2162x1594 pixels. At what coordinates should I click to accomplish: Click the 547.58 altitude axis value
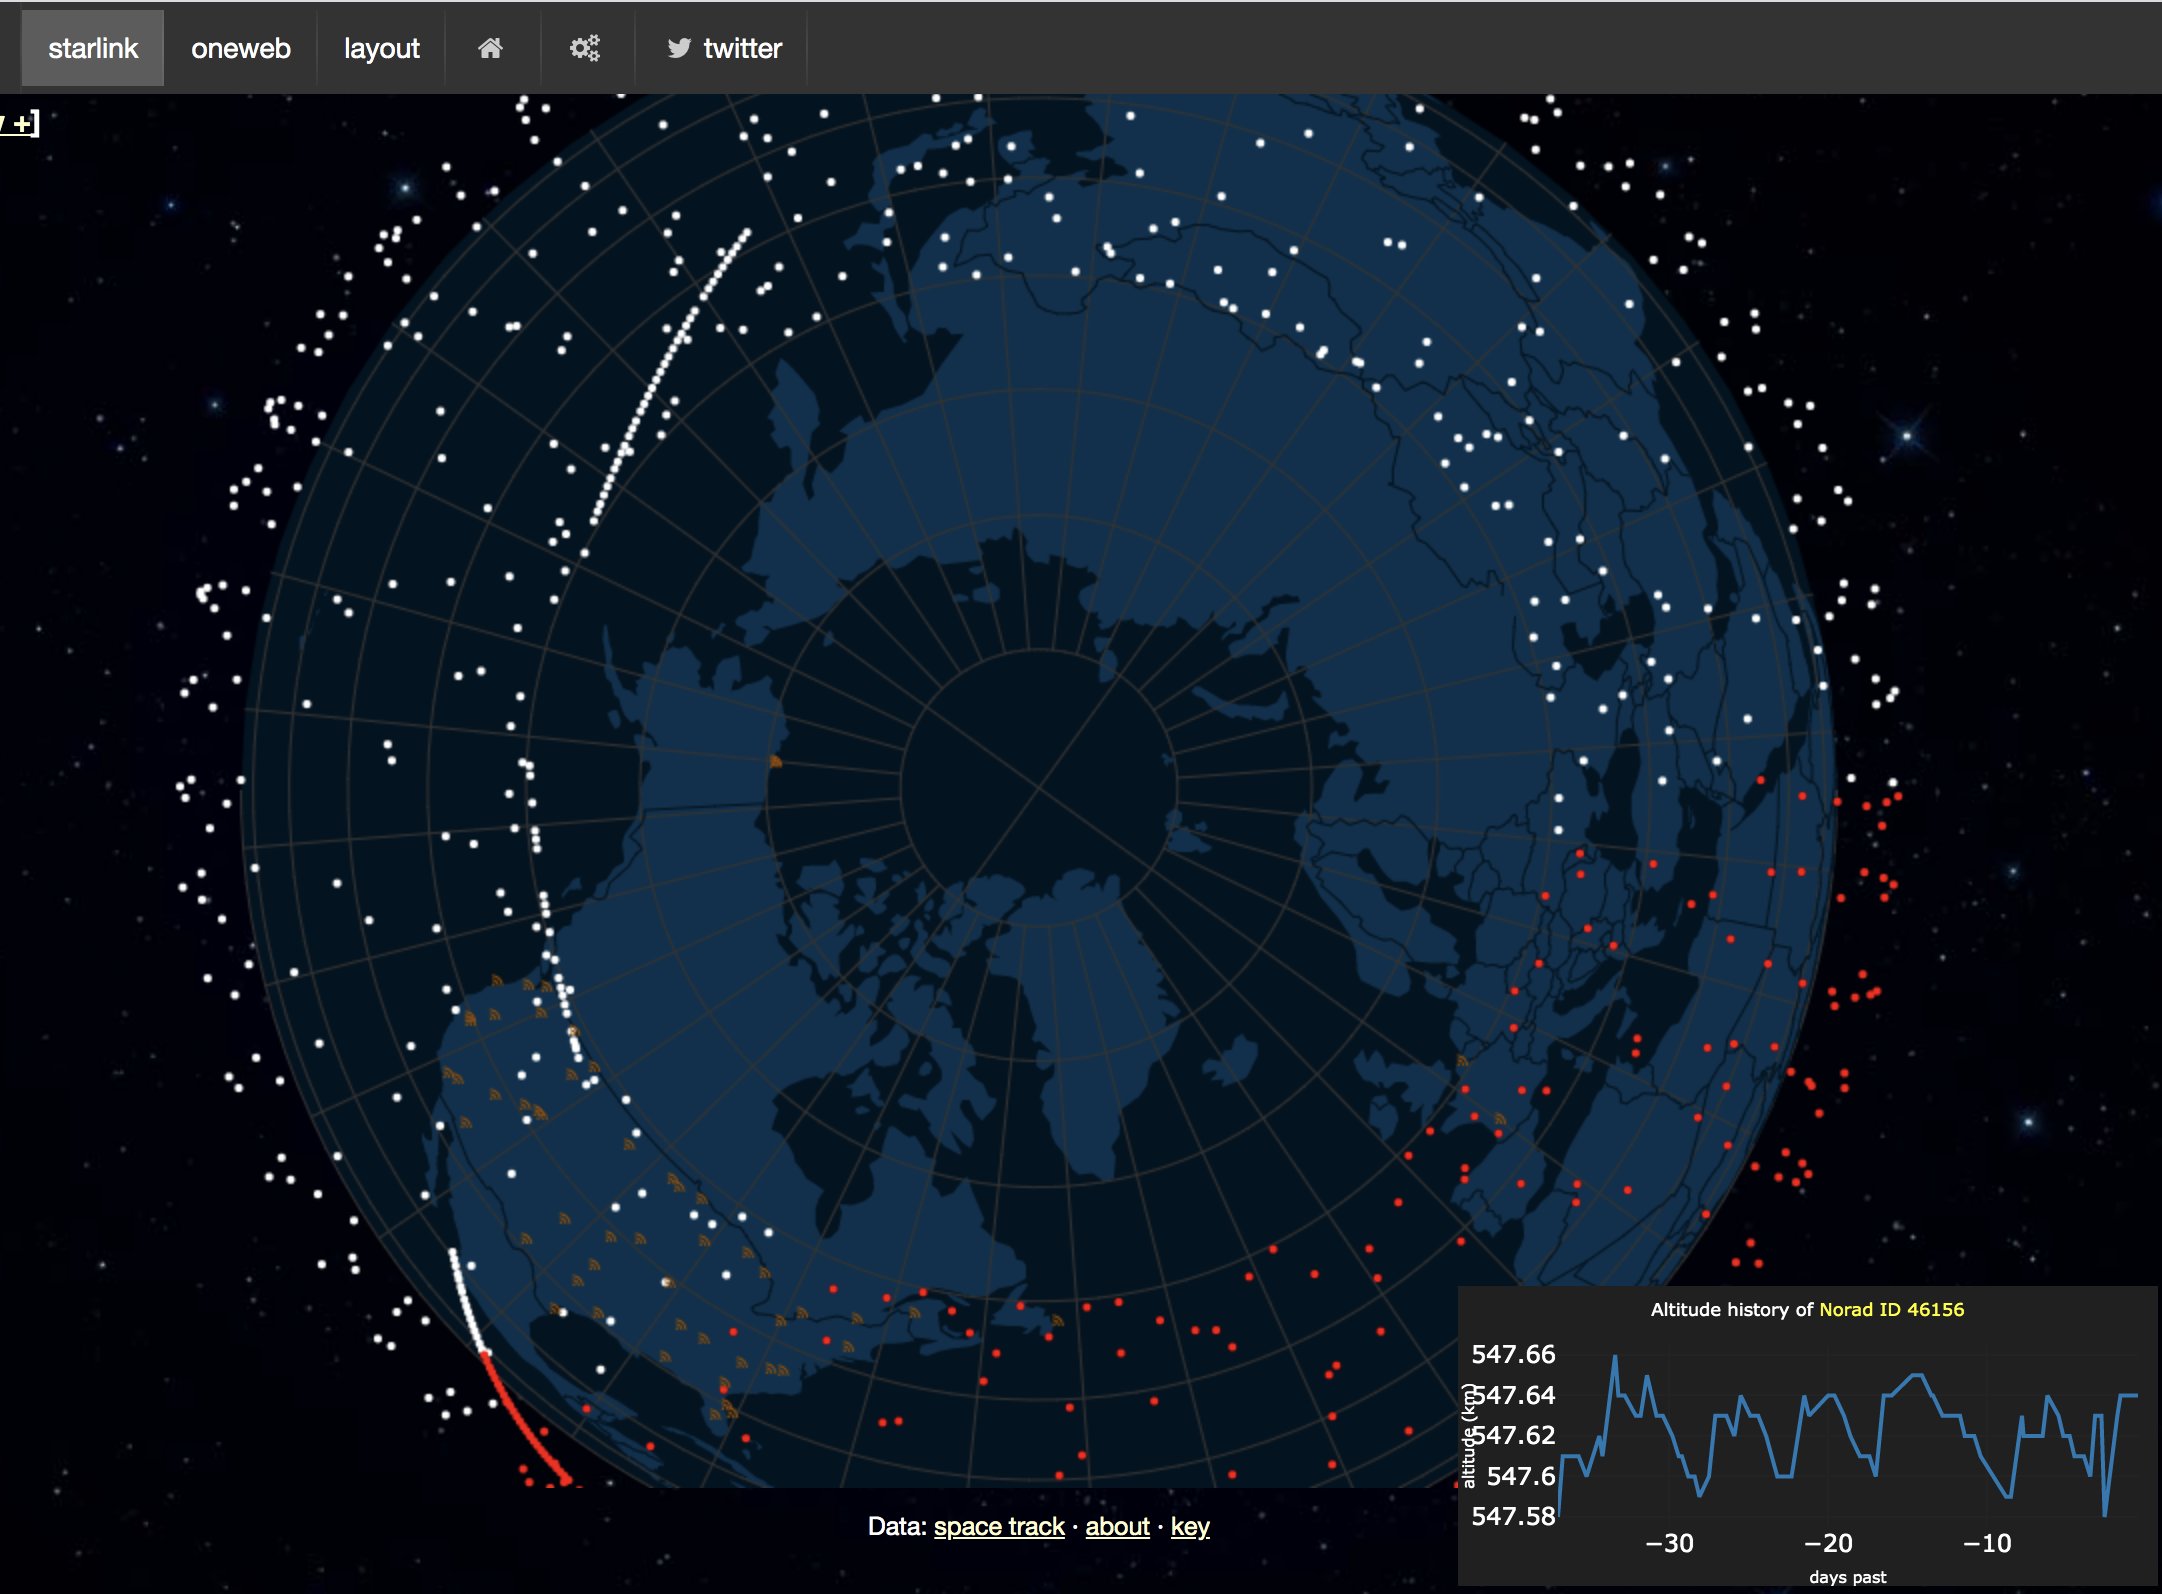(1513, 1516)
